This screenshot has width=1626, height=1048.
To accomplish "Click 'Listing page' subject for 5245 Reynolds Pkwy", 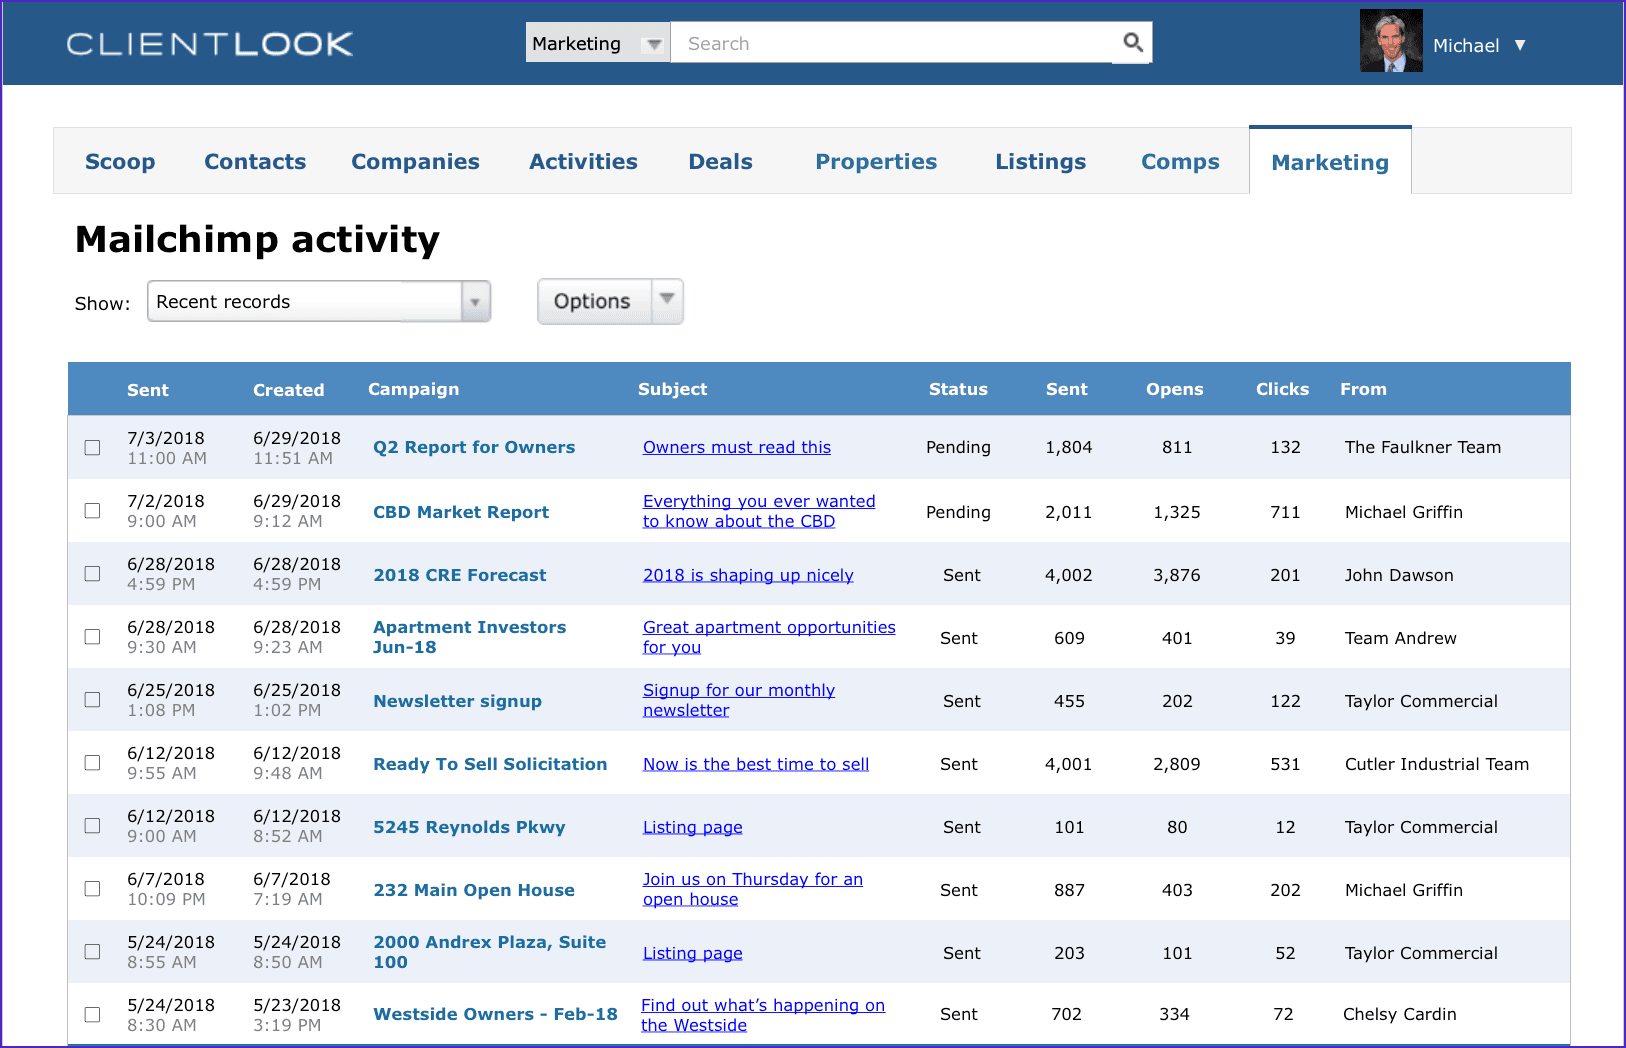I will pyautogui.click(x=692, y=827).
